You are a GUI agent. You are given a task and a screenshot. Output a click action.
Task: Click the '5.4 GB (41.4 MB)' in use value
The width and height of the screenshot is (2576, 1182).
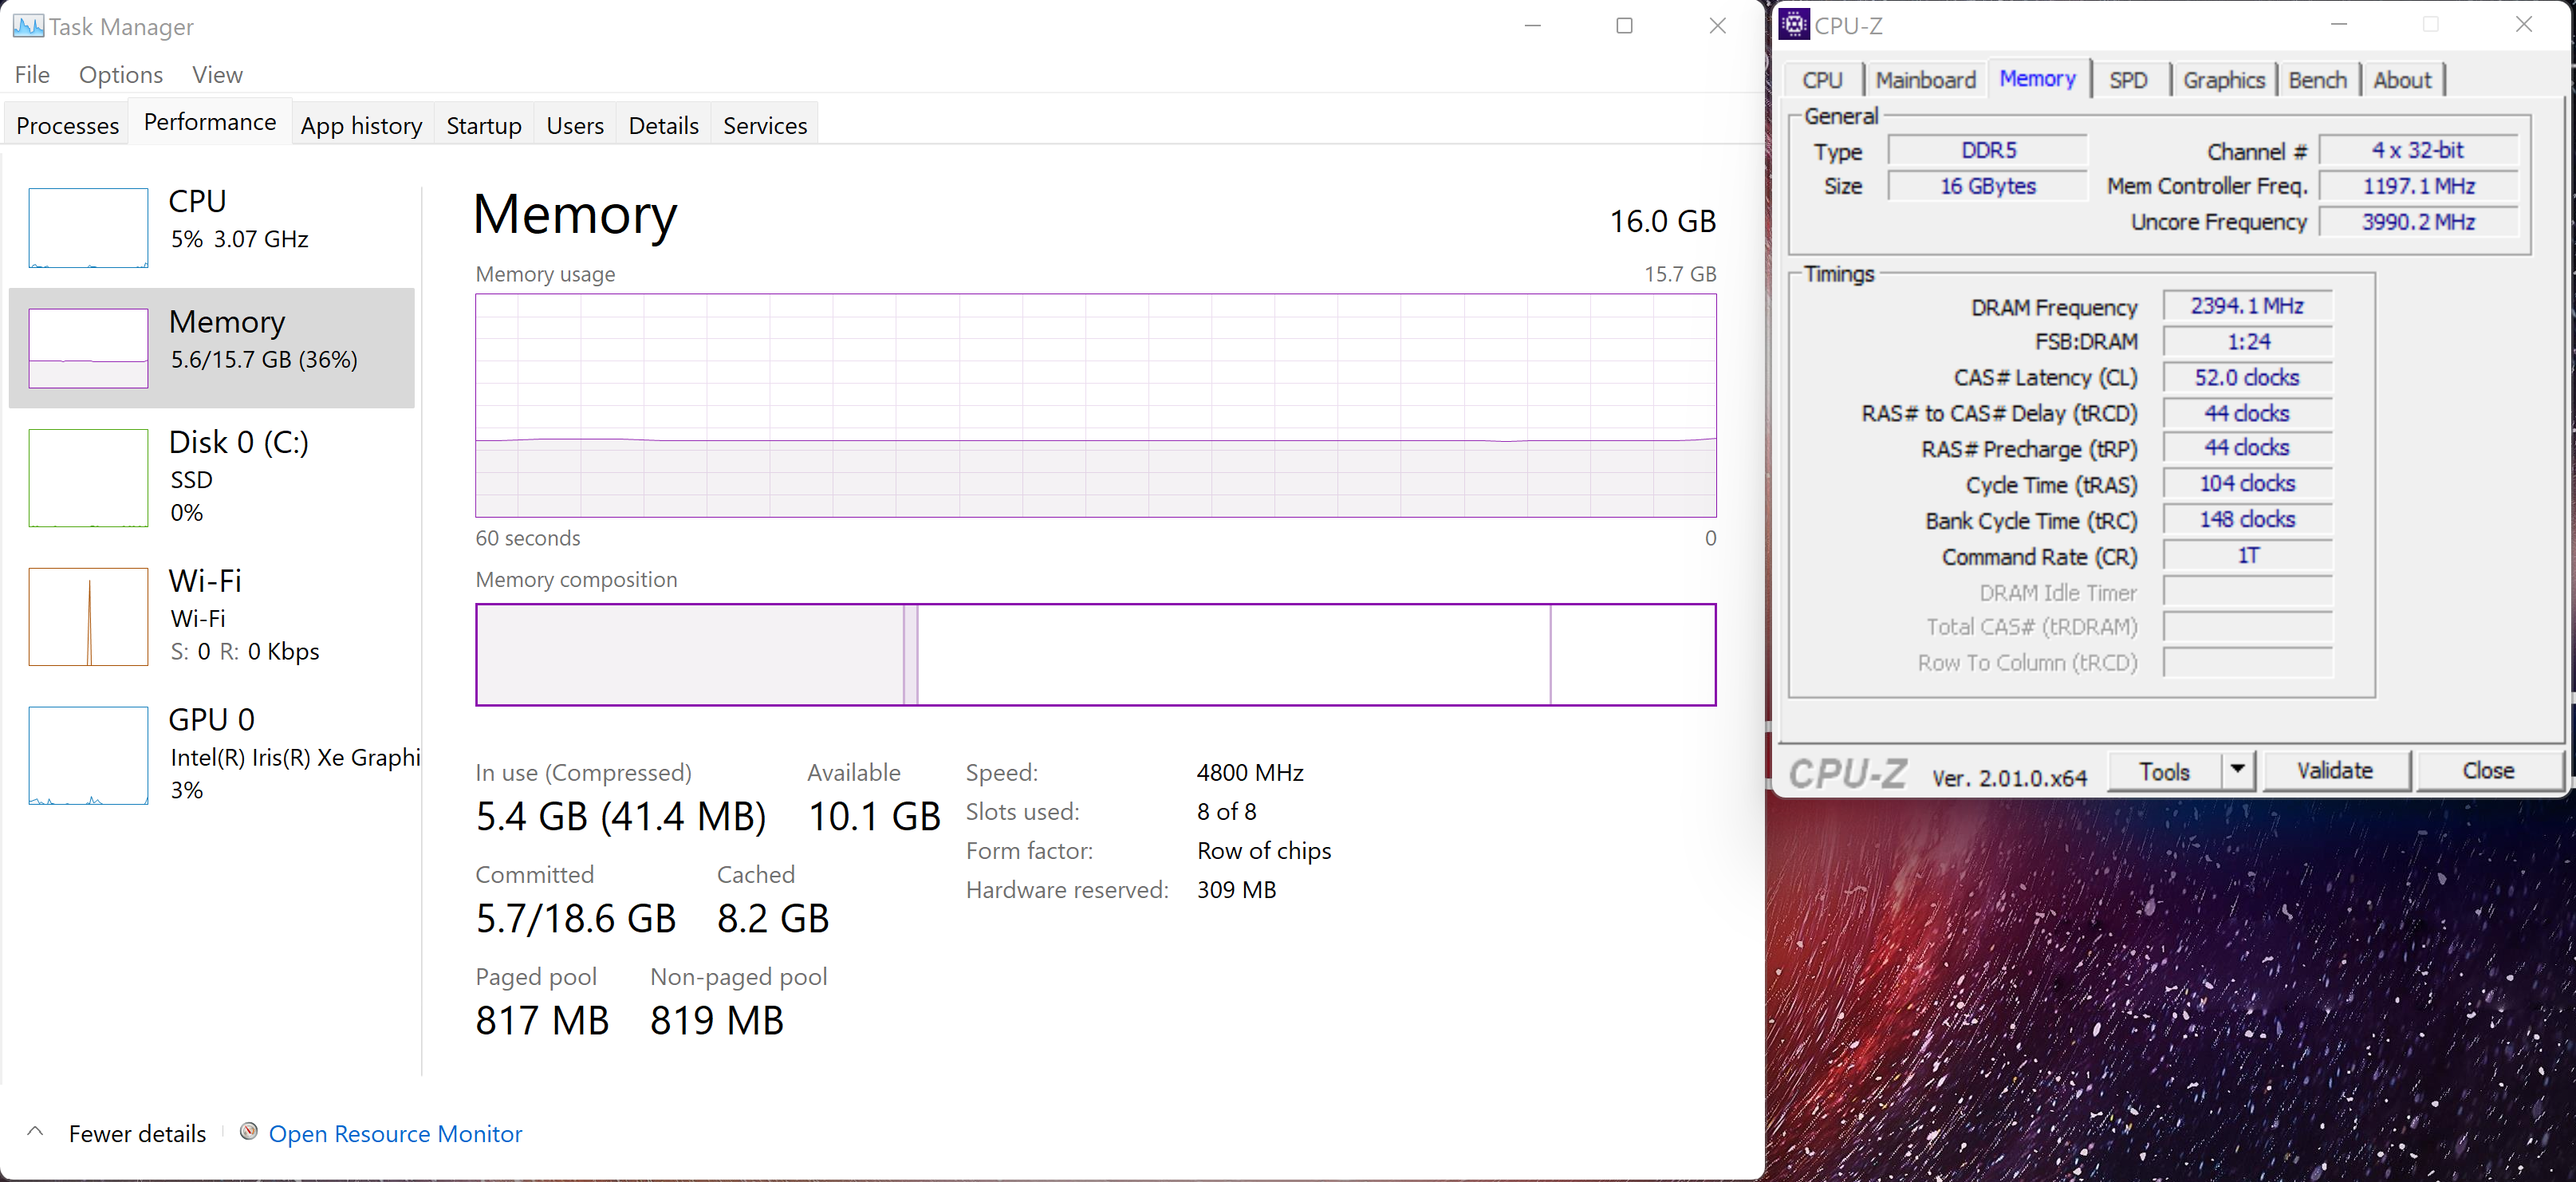(621, 816)
